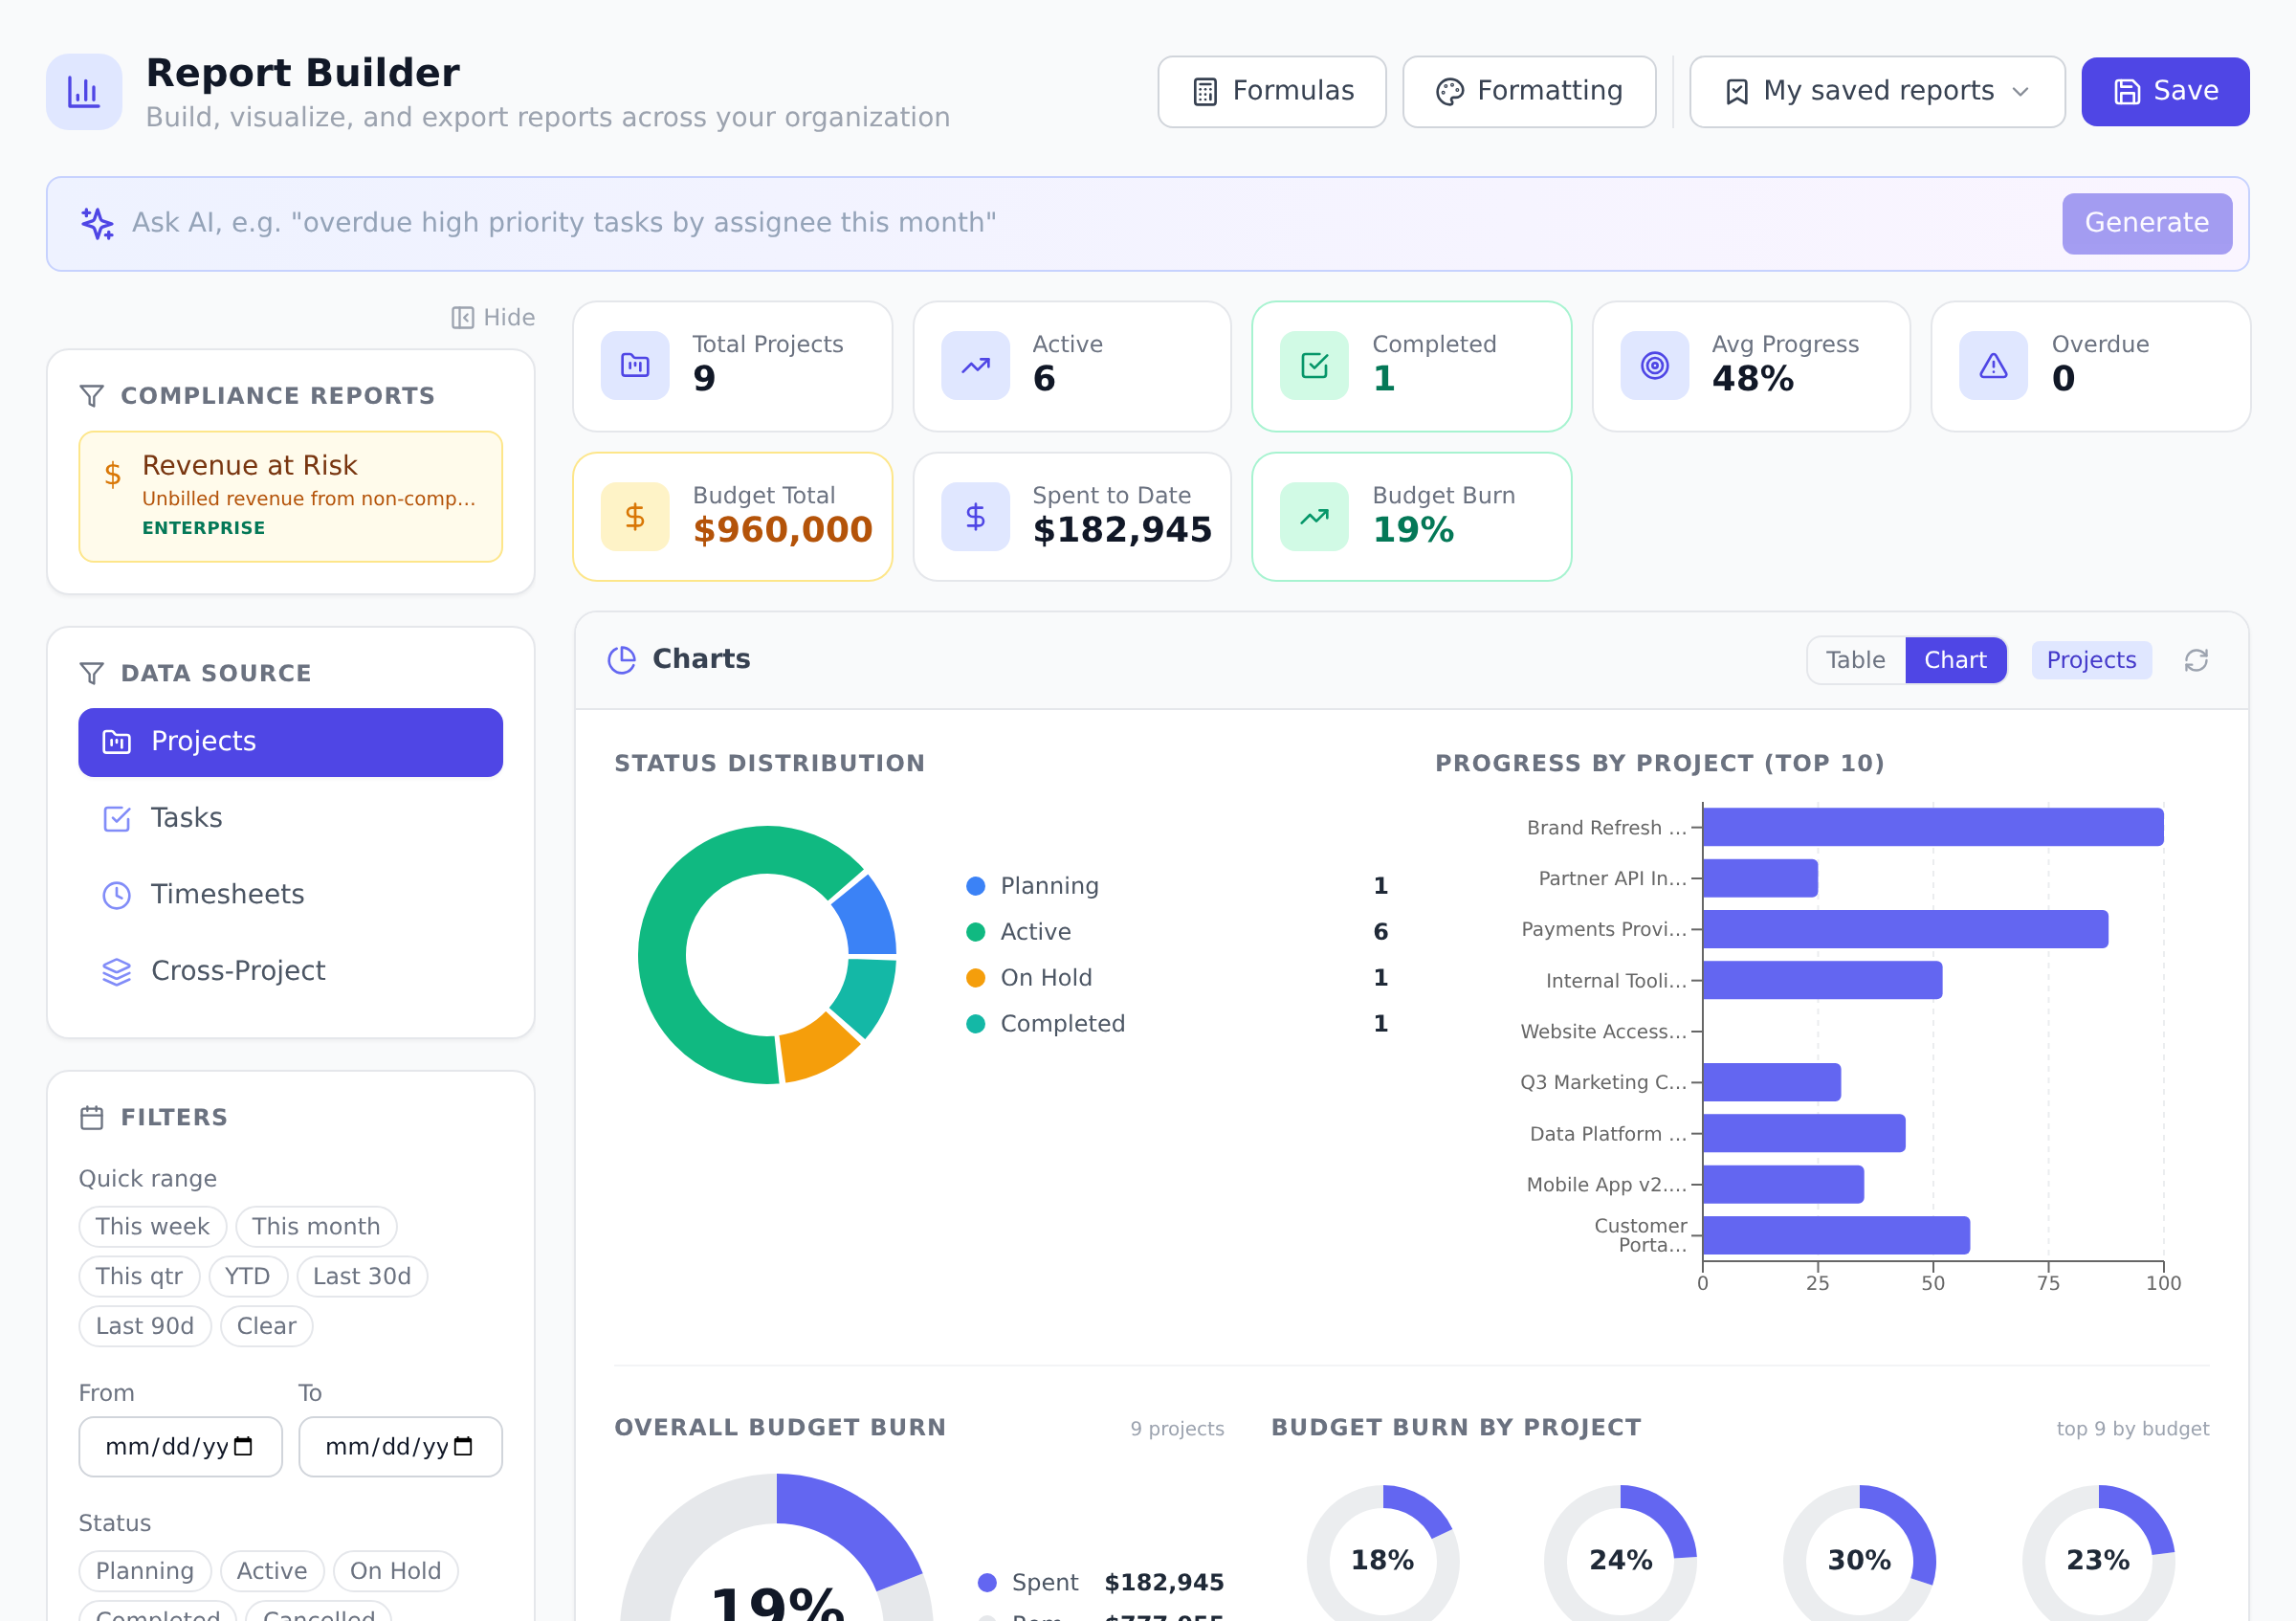
Task: Collapse the sidebar with the Hide control
Action: tap(493, 318)
